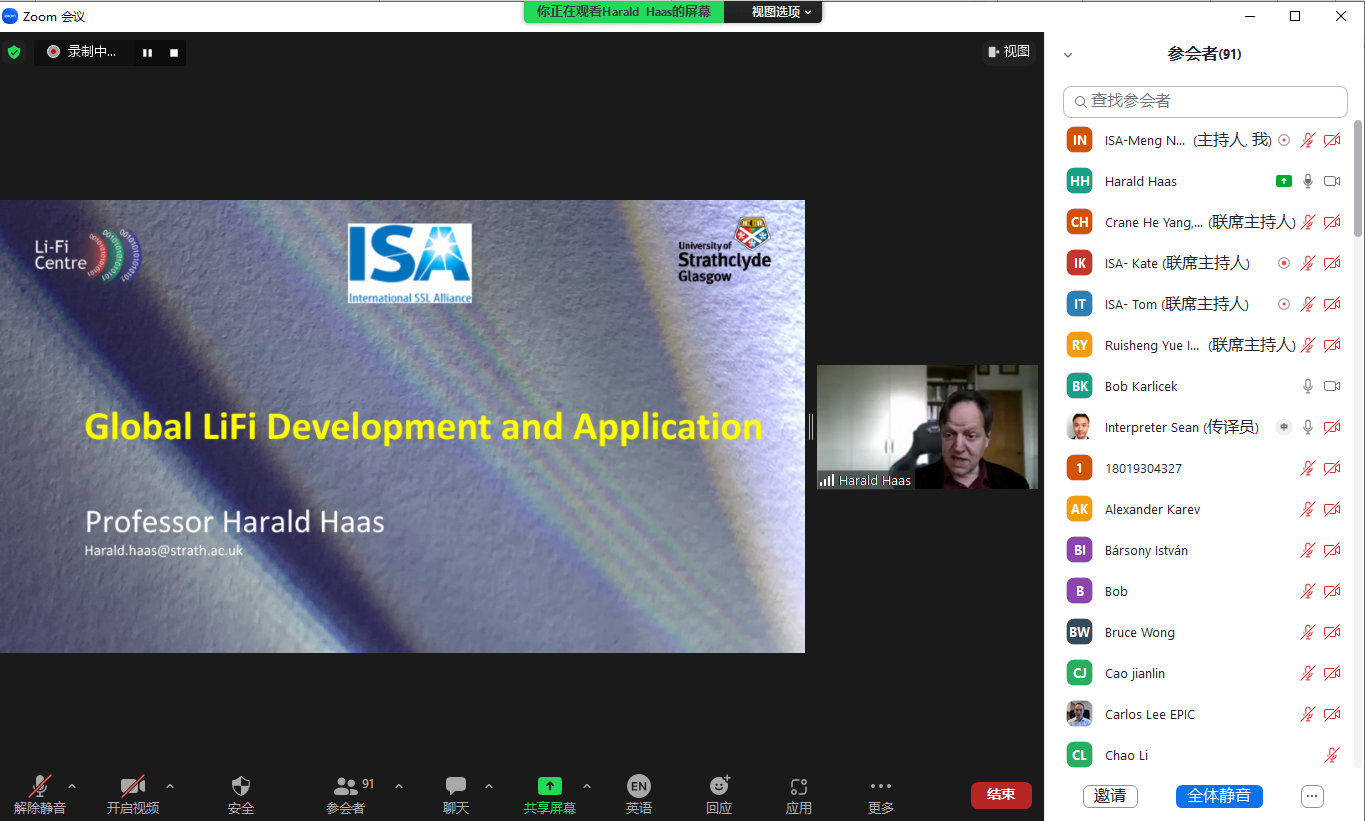Start video using camera toggle
Viewport: 1365px width, 821px height.
click(x=132, y=786)
